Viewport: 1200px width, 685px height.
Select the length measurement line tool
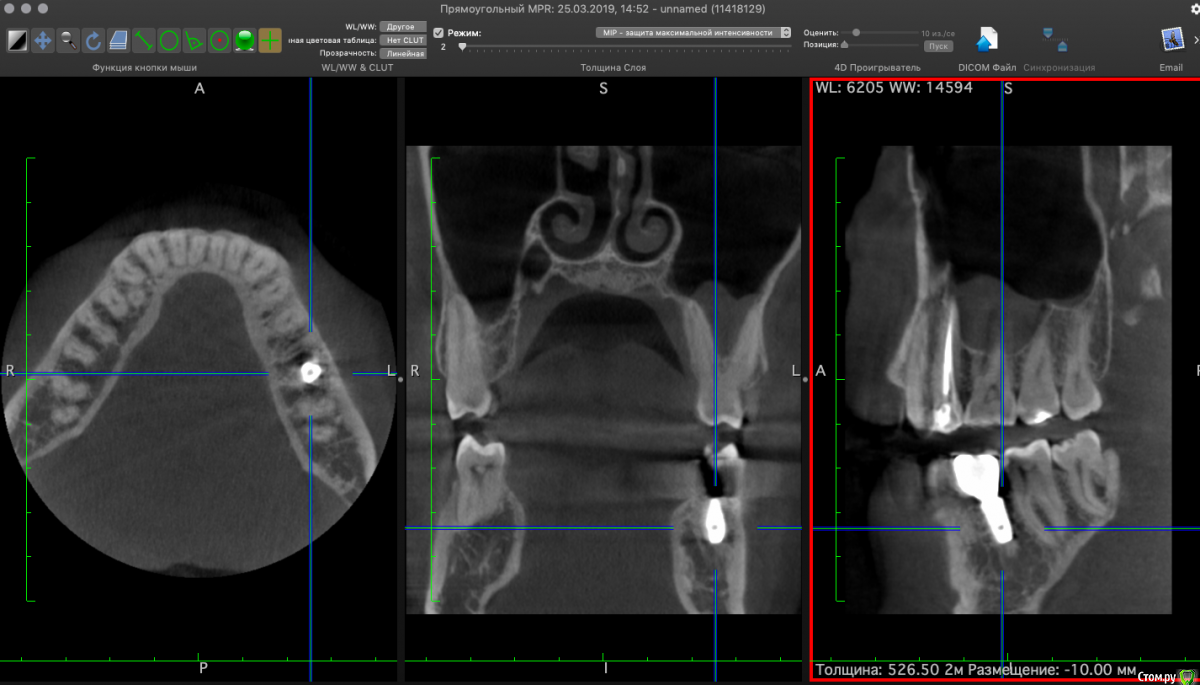click(x=144, y=41)
